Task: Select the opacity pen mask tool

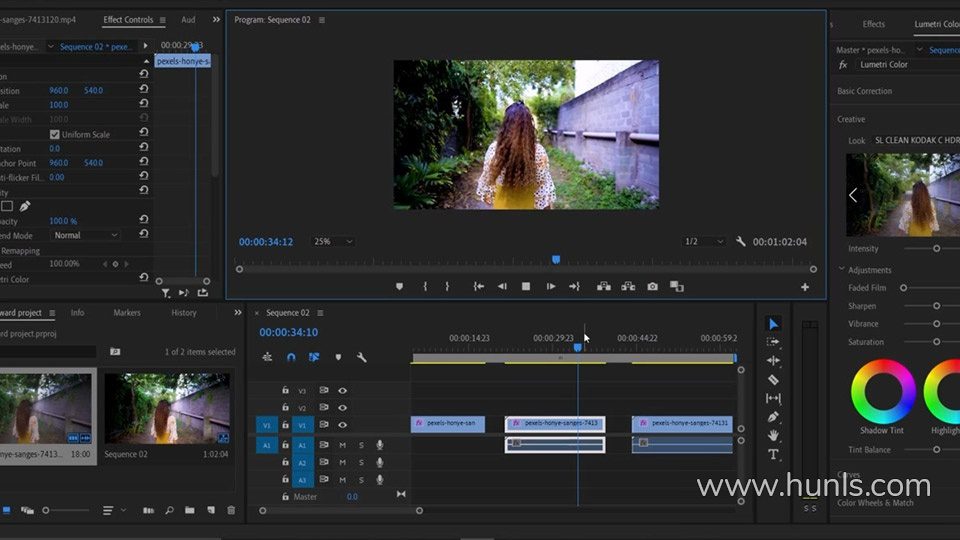Action: click(x=25, y=206)
